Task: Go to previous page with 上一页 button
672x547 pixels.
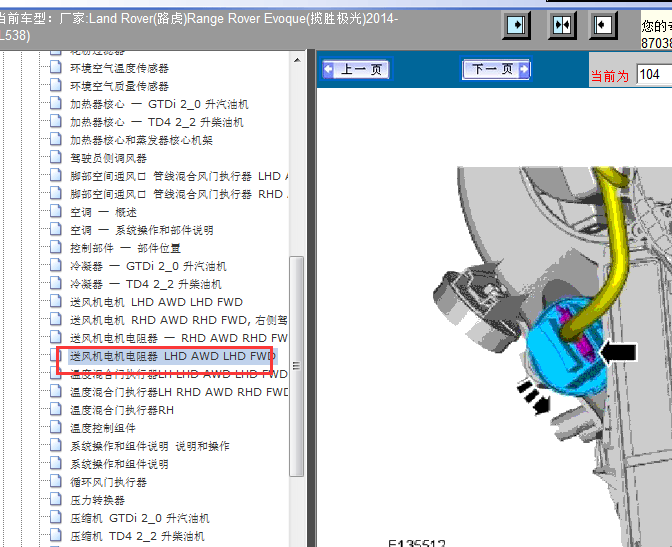Action: (x=356, y=69)
